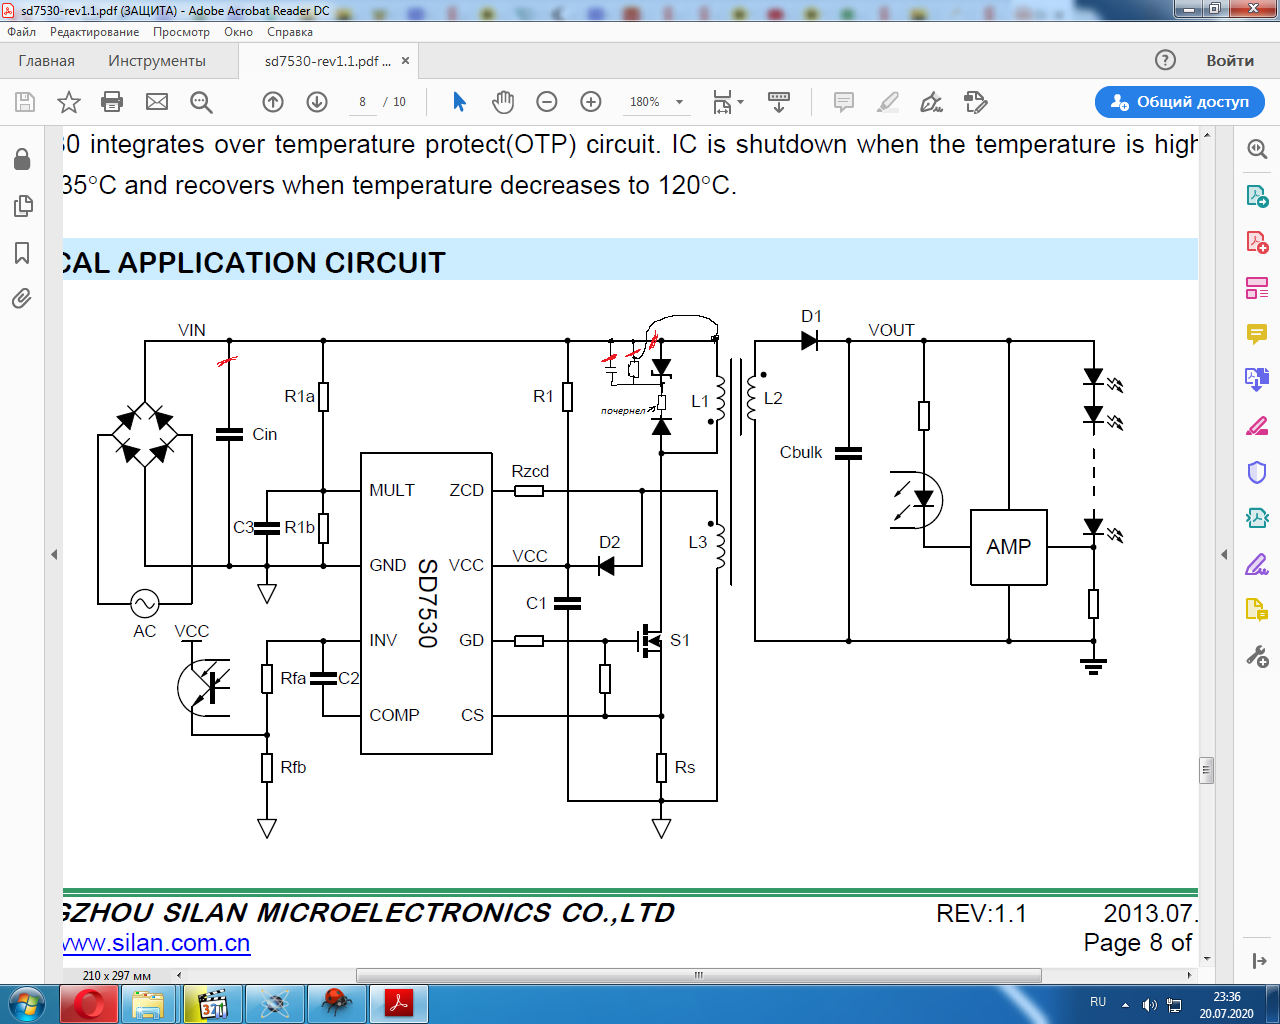Viewport: 1280px width, 1024px height.
Task: Open the Окно menu
Action: point(238,32)
